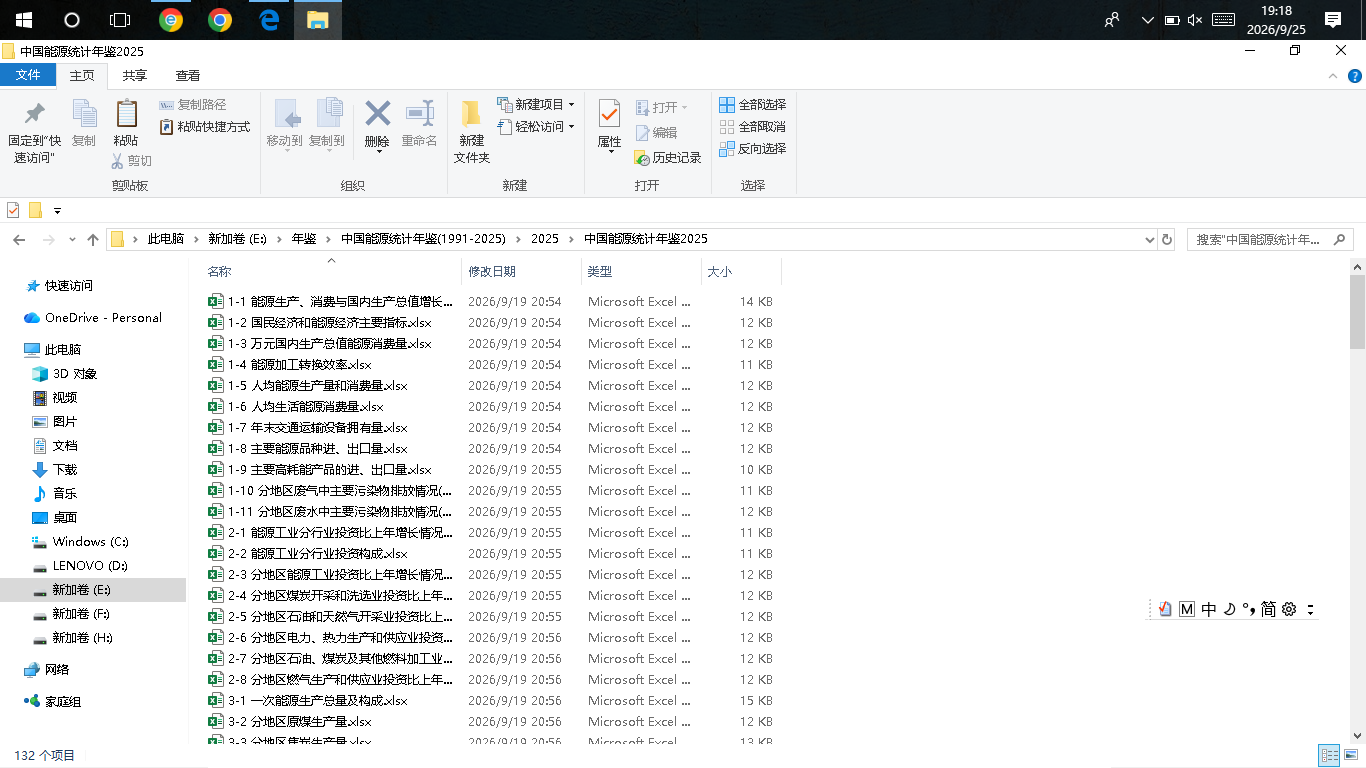
Task: Create a new folder with 新建文件夹
Action: click(471, 131)
